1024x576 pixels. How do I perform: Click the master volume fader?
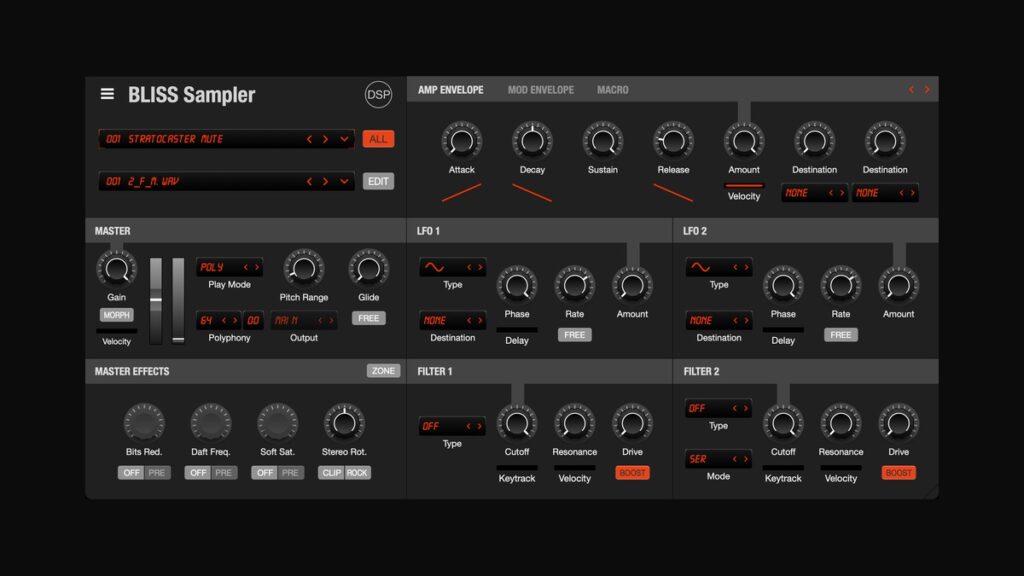156,300
